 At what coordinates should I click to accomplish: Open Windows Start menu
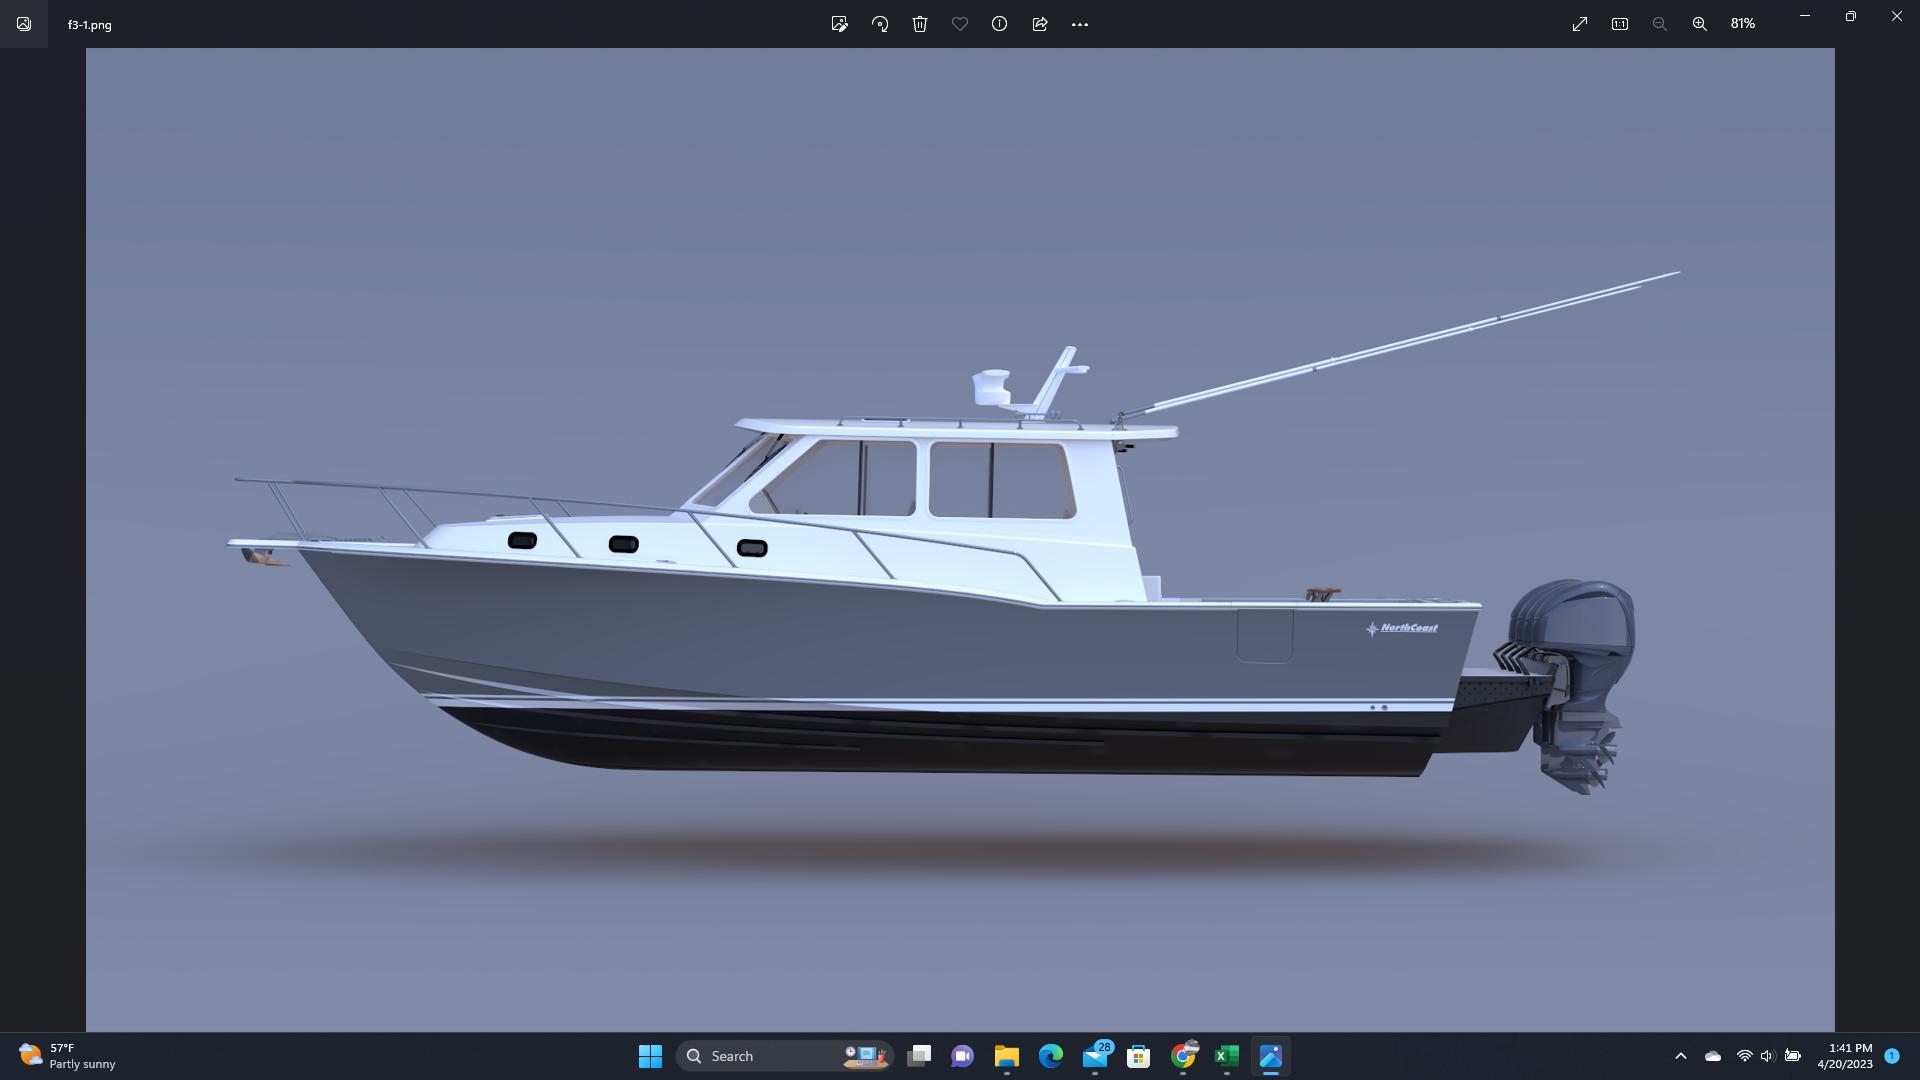[x=650, y=1056]
